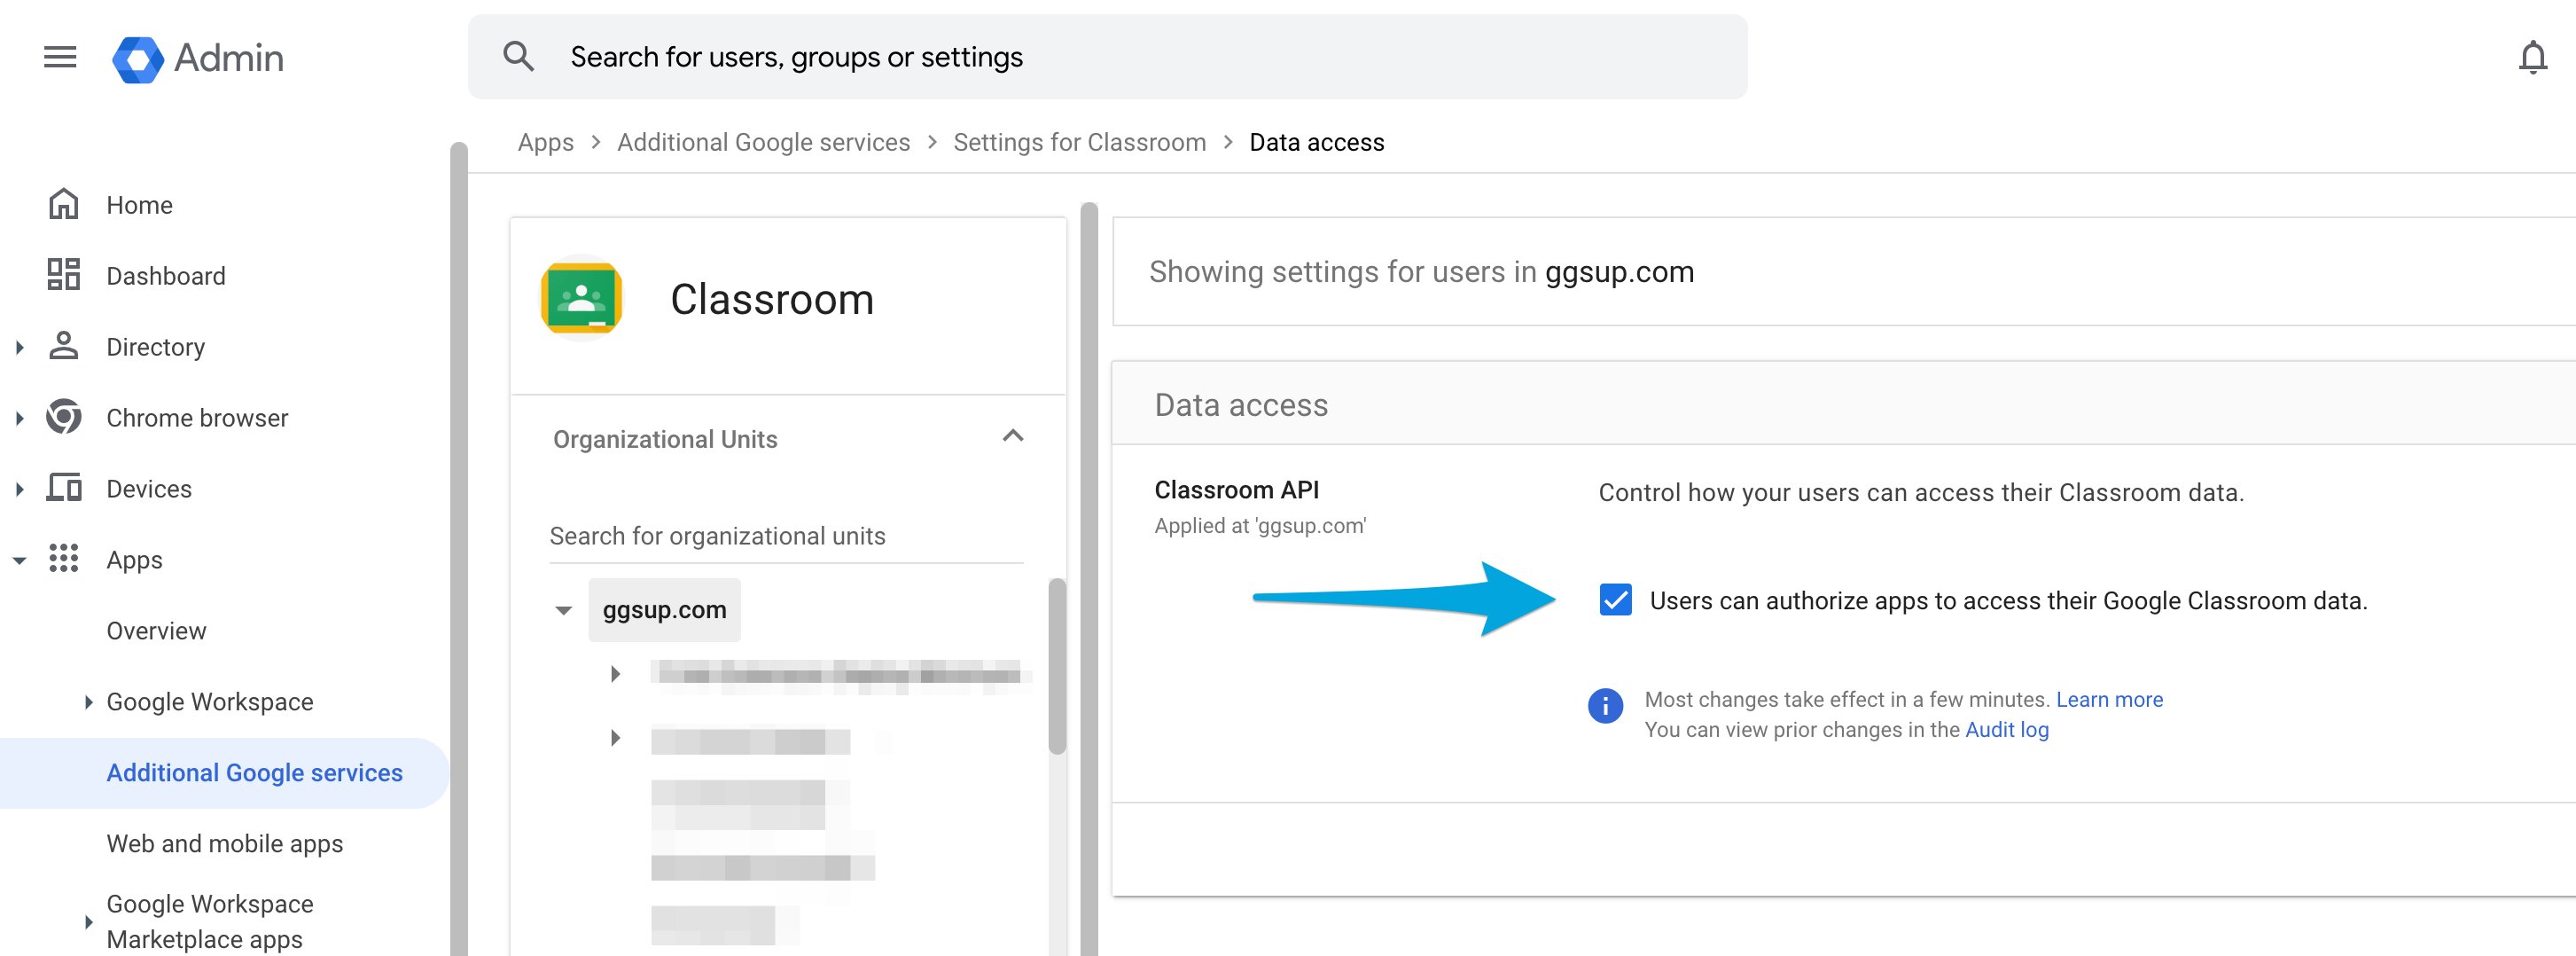Click the Data access section header
This screenshot has height=956, width=2576.
pos(1842,404)
